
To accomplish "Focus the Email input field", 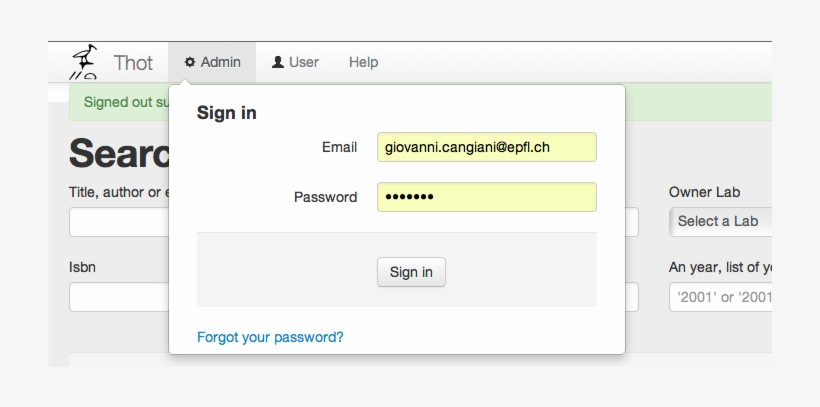I will 486,147.
